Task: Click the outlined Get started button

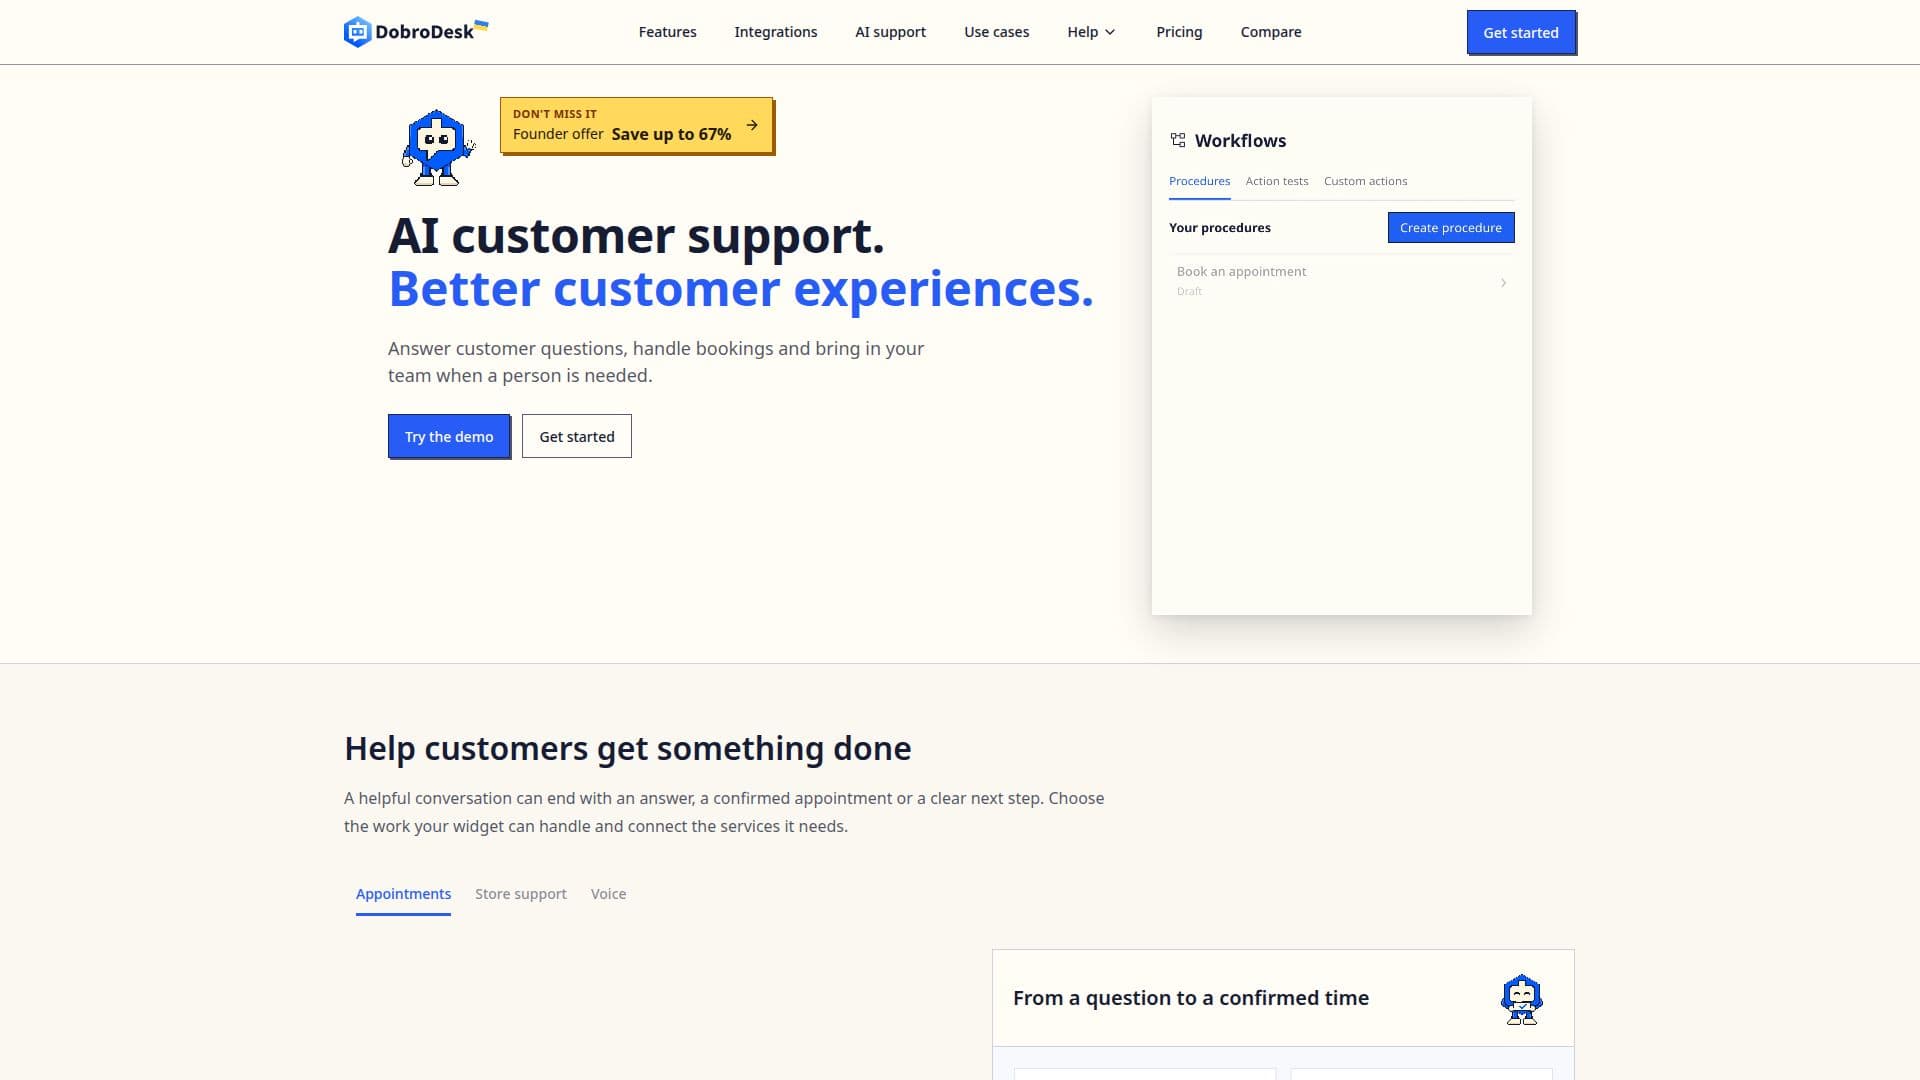Action: (577, 436)
